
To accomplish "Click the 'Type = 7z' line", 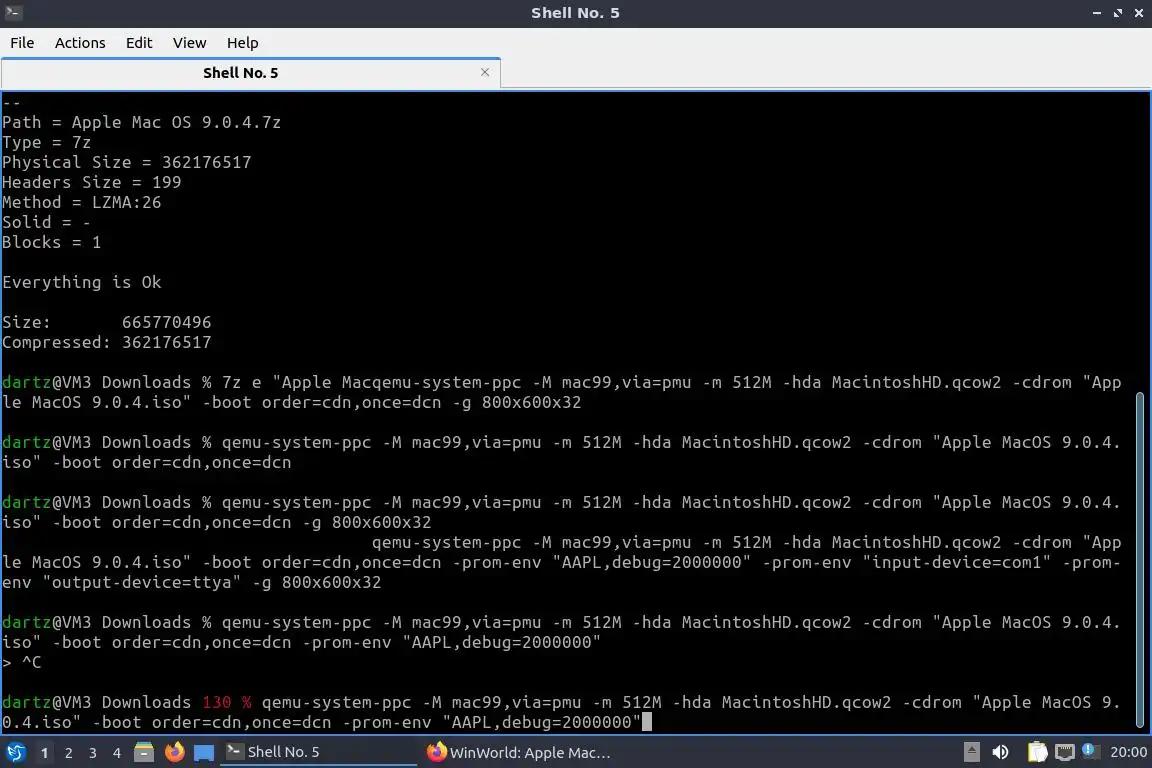I will click(x=46, y=143).
